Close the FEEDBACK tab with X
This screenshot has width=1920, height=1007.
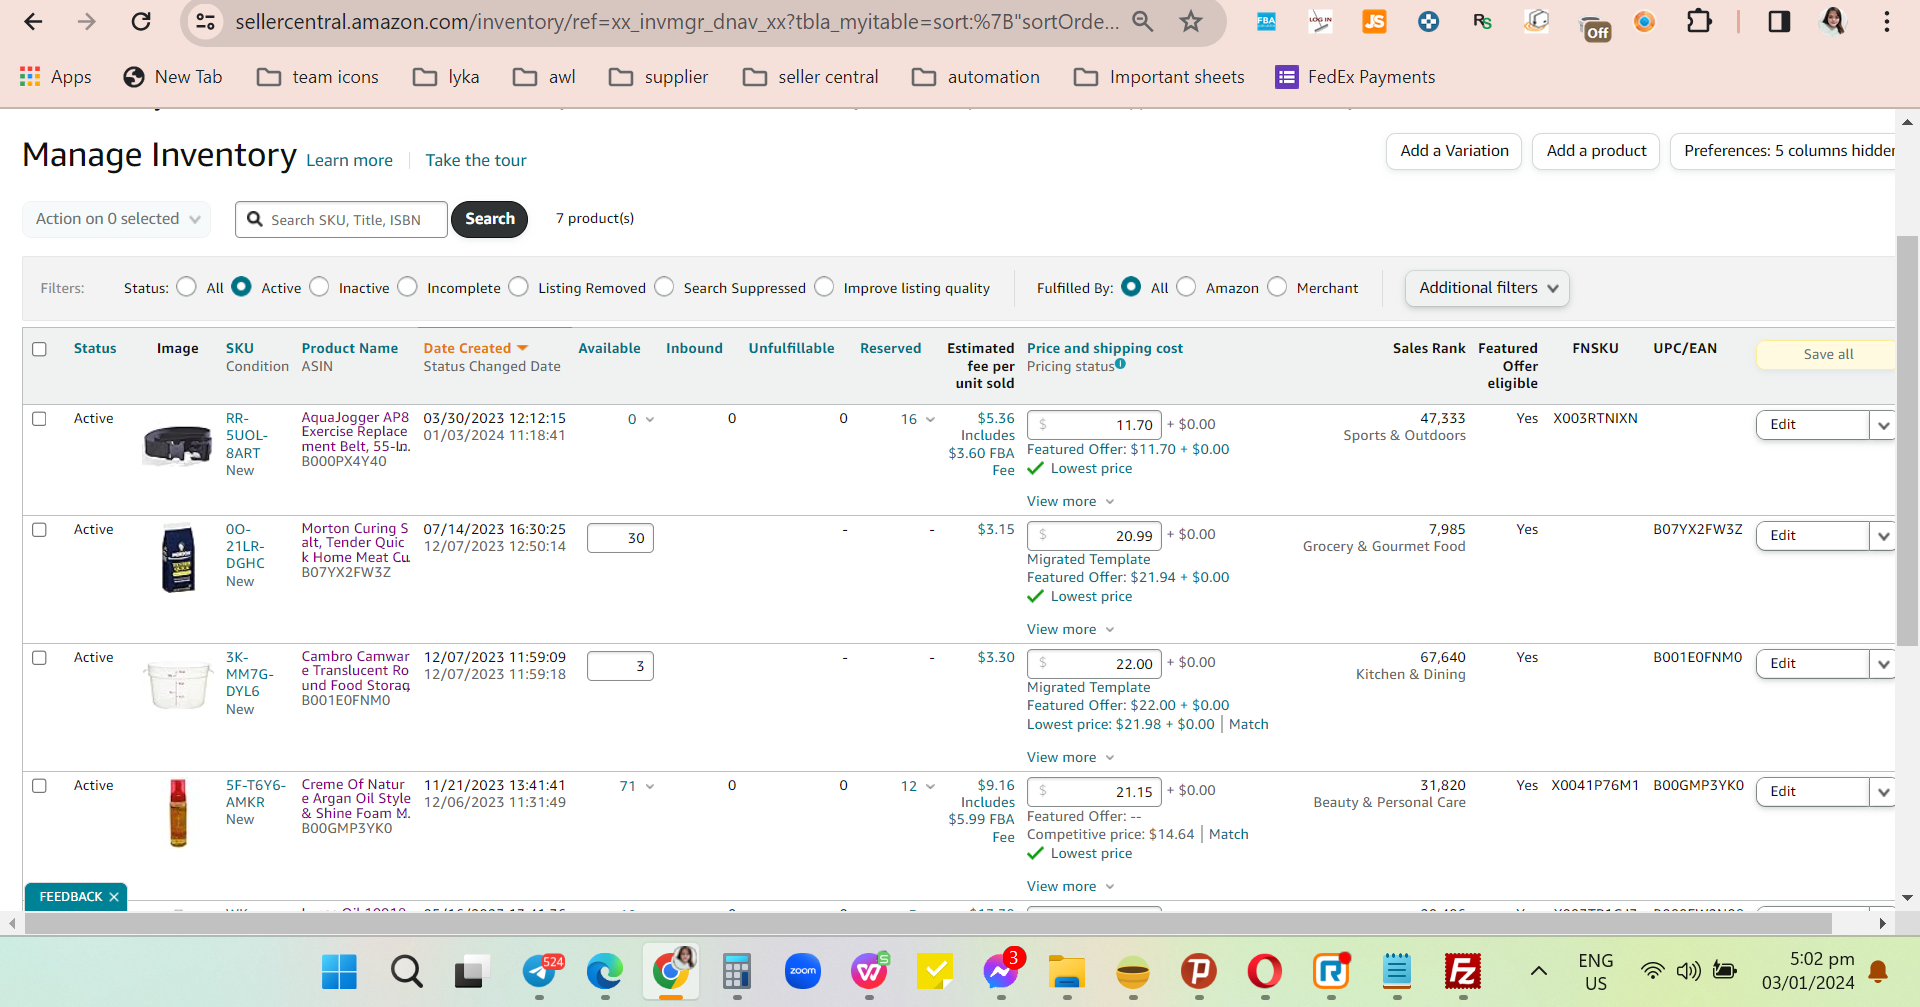pos(114,897)
